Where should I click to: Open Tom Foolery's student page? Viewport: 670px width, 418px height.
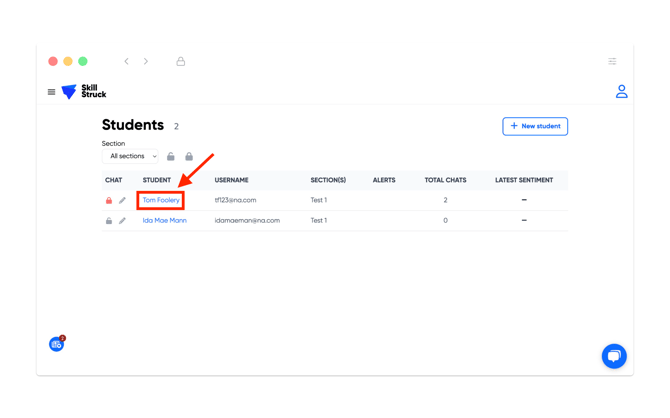[x=161, y=200]
